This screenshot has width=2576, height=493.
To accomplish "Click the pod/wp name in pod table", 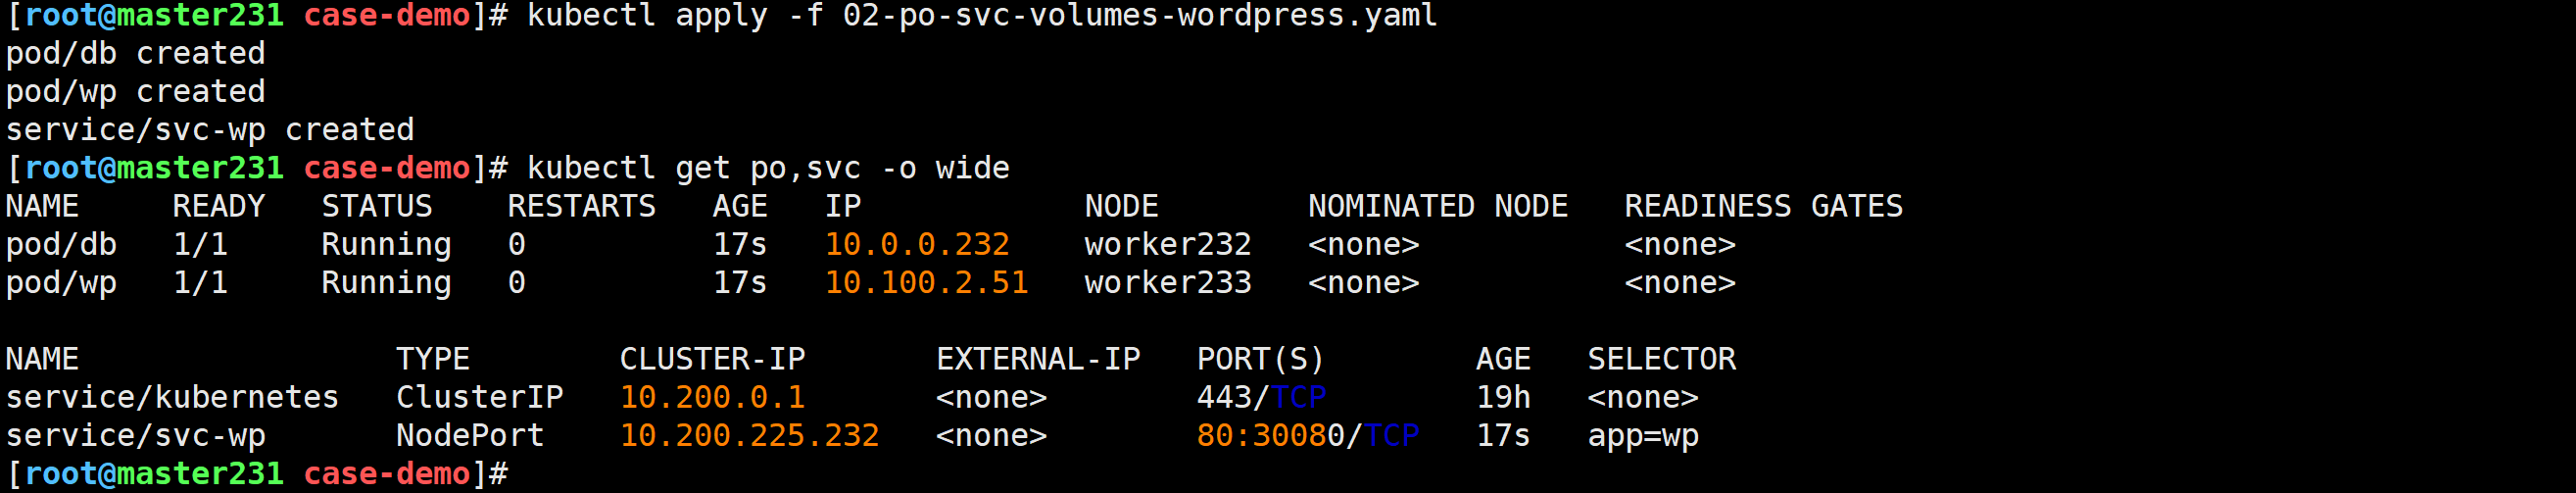I will [x=61, y=283].
